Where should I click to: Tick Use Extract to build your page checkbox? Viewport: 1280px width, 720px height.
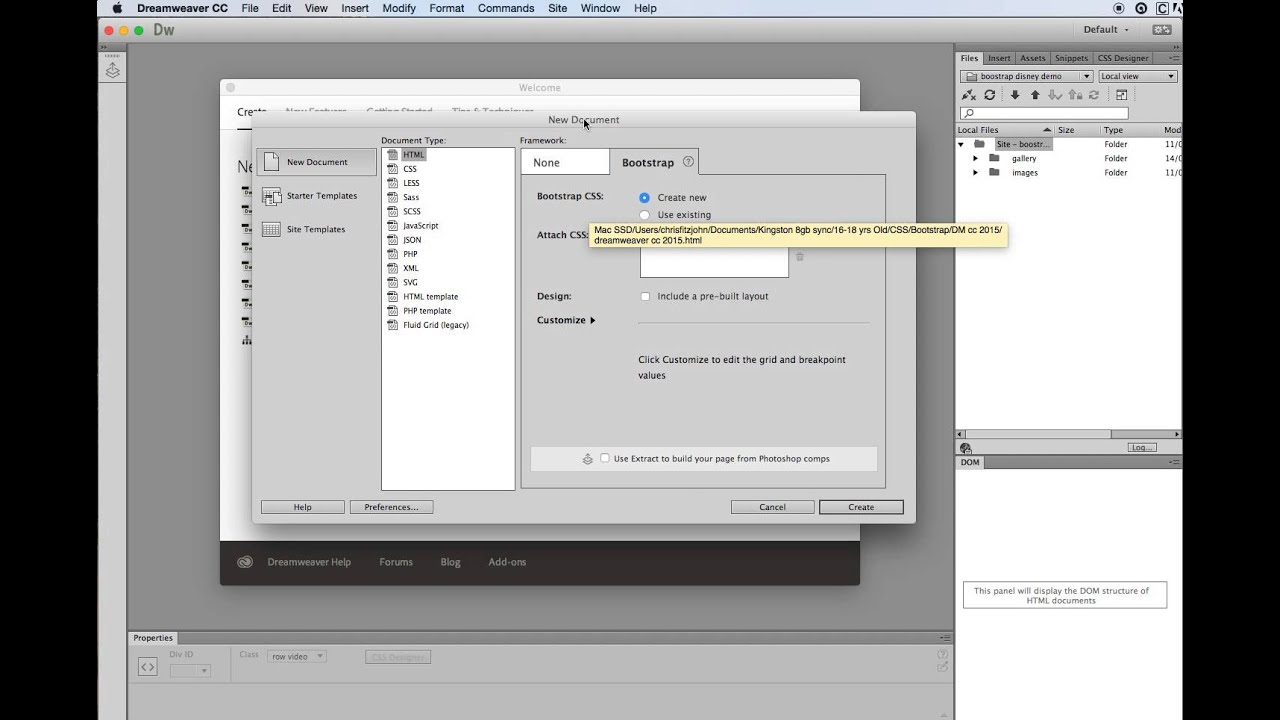pos(604,458)
